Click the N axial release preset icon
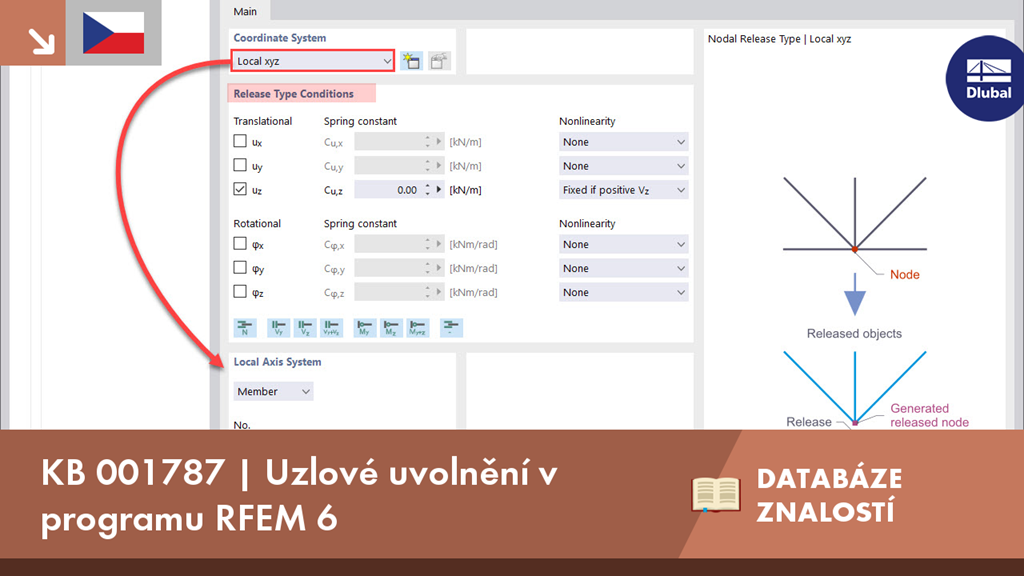The image size is (1024, 576). click(x=245, y=327)
